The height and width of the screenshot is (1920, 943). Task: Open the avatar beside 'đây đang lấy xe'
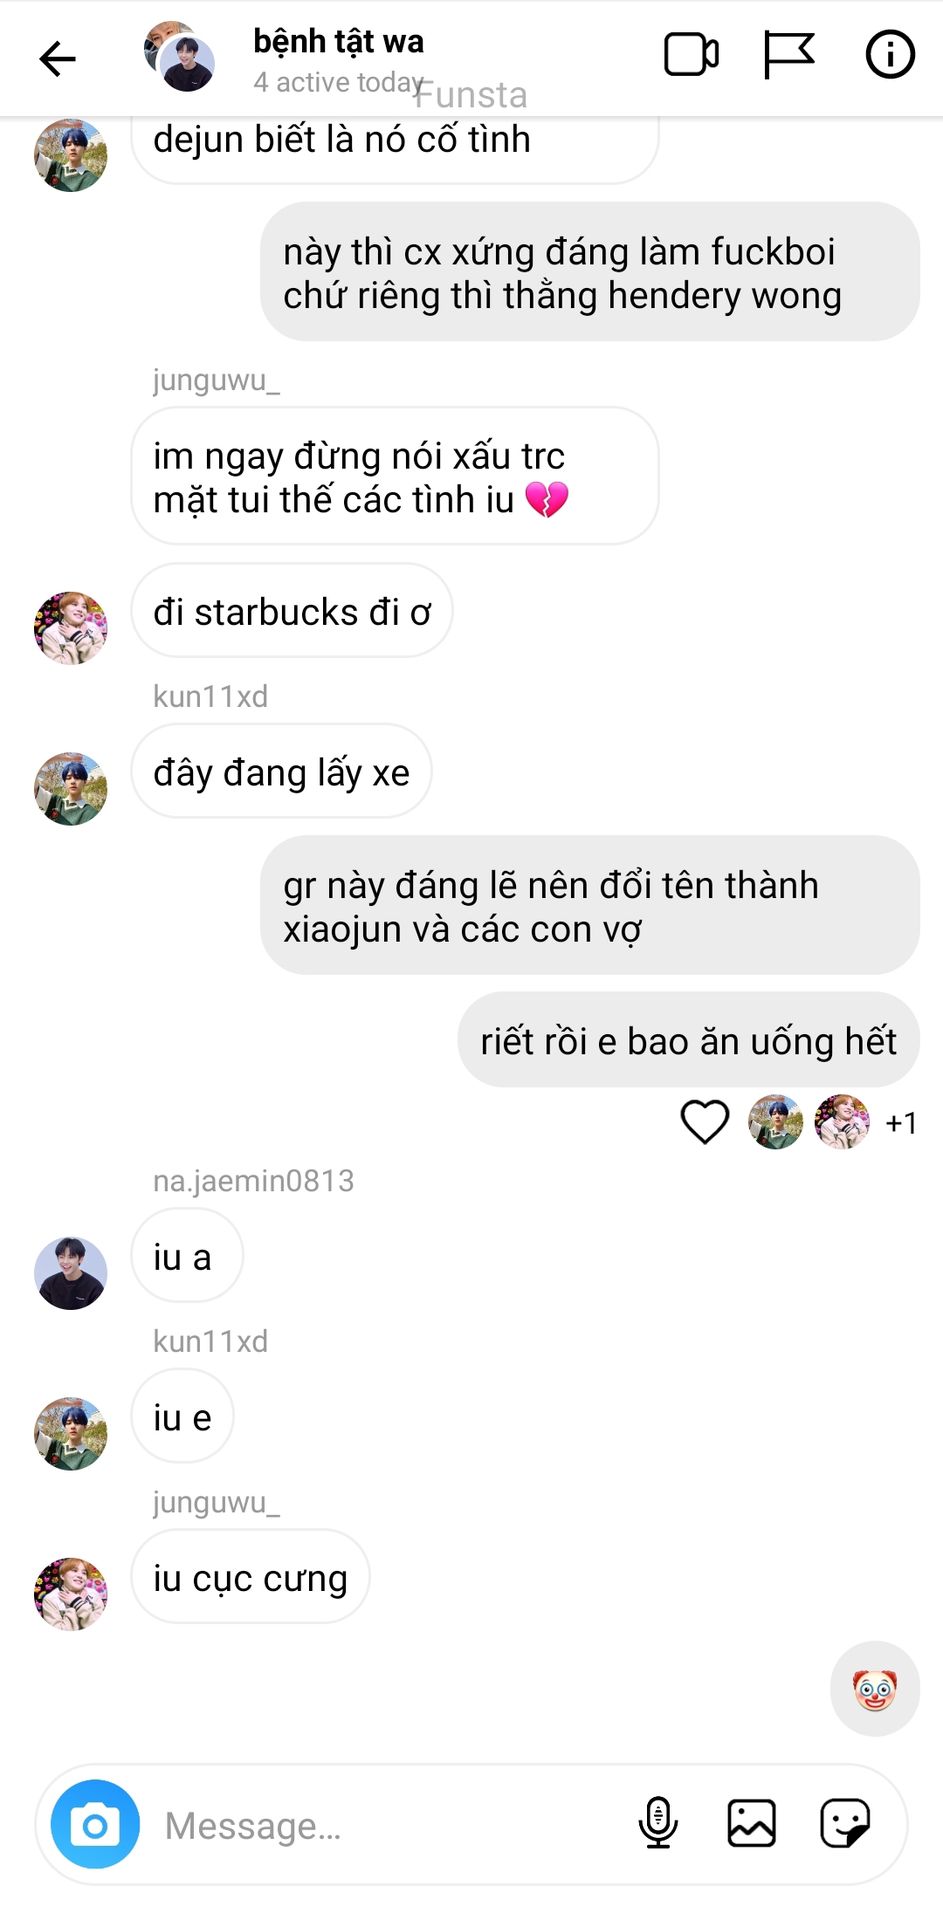point(71,789)
